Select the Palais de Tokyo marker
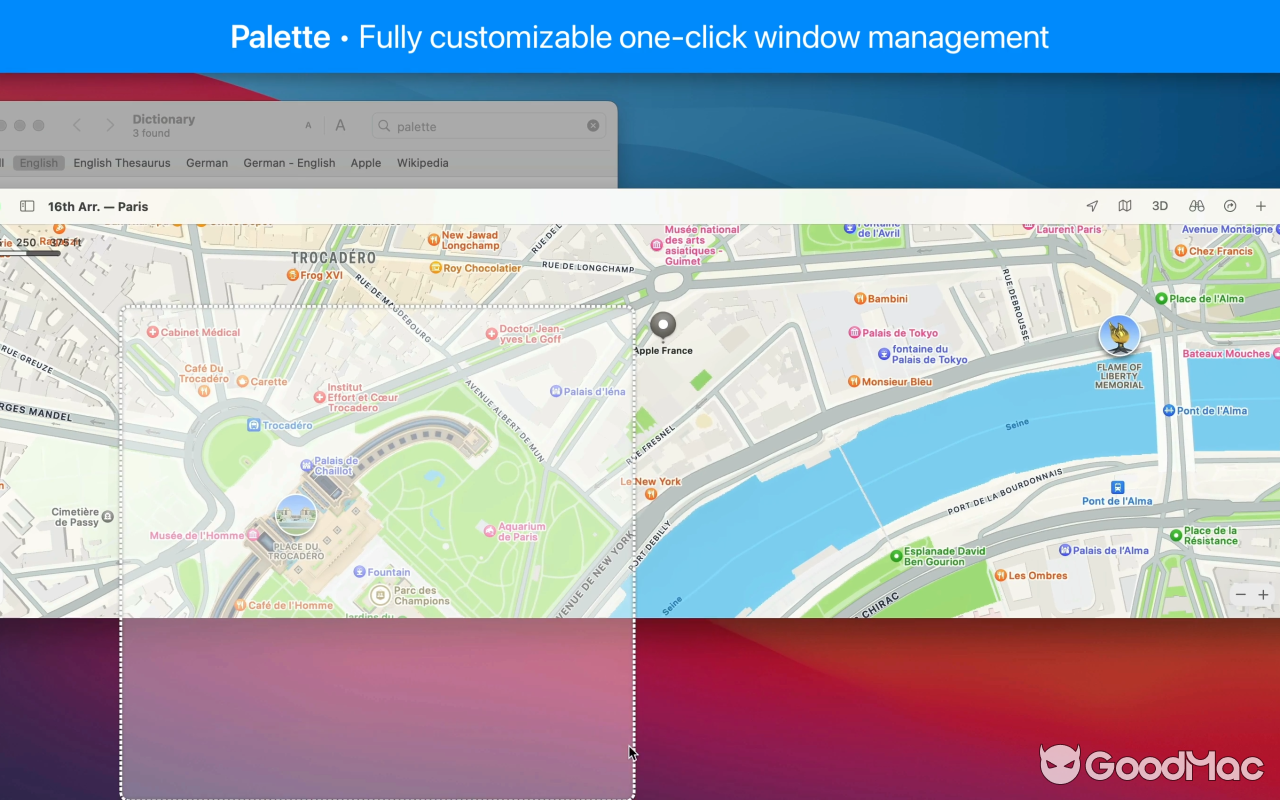The image size is (1280, 800). pyautogui.click(x=855, y=333)
